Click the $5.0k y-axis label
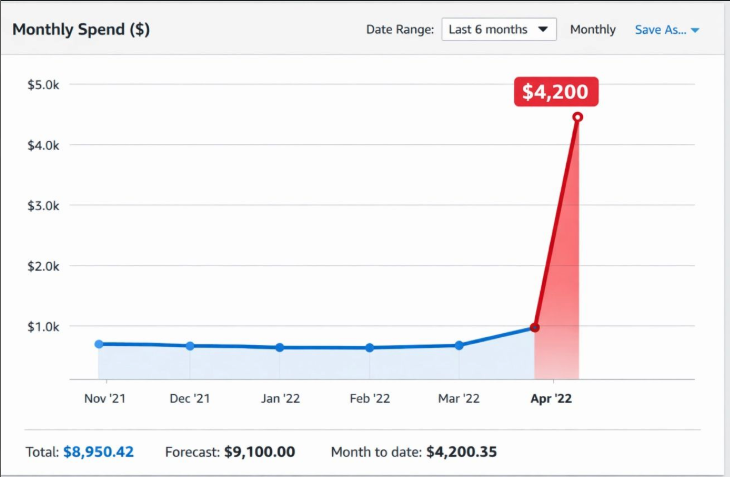The image size is (730, 477). point(43,85)
